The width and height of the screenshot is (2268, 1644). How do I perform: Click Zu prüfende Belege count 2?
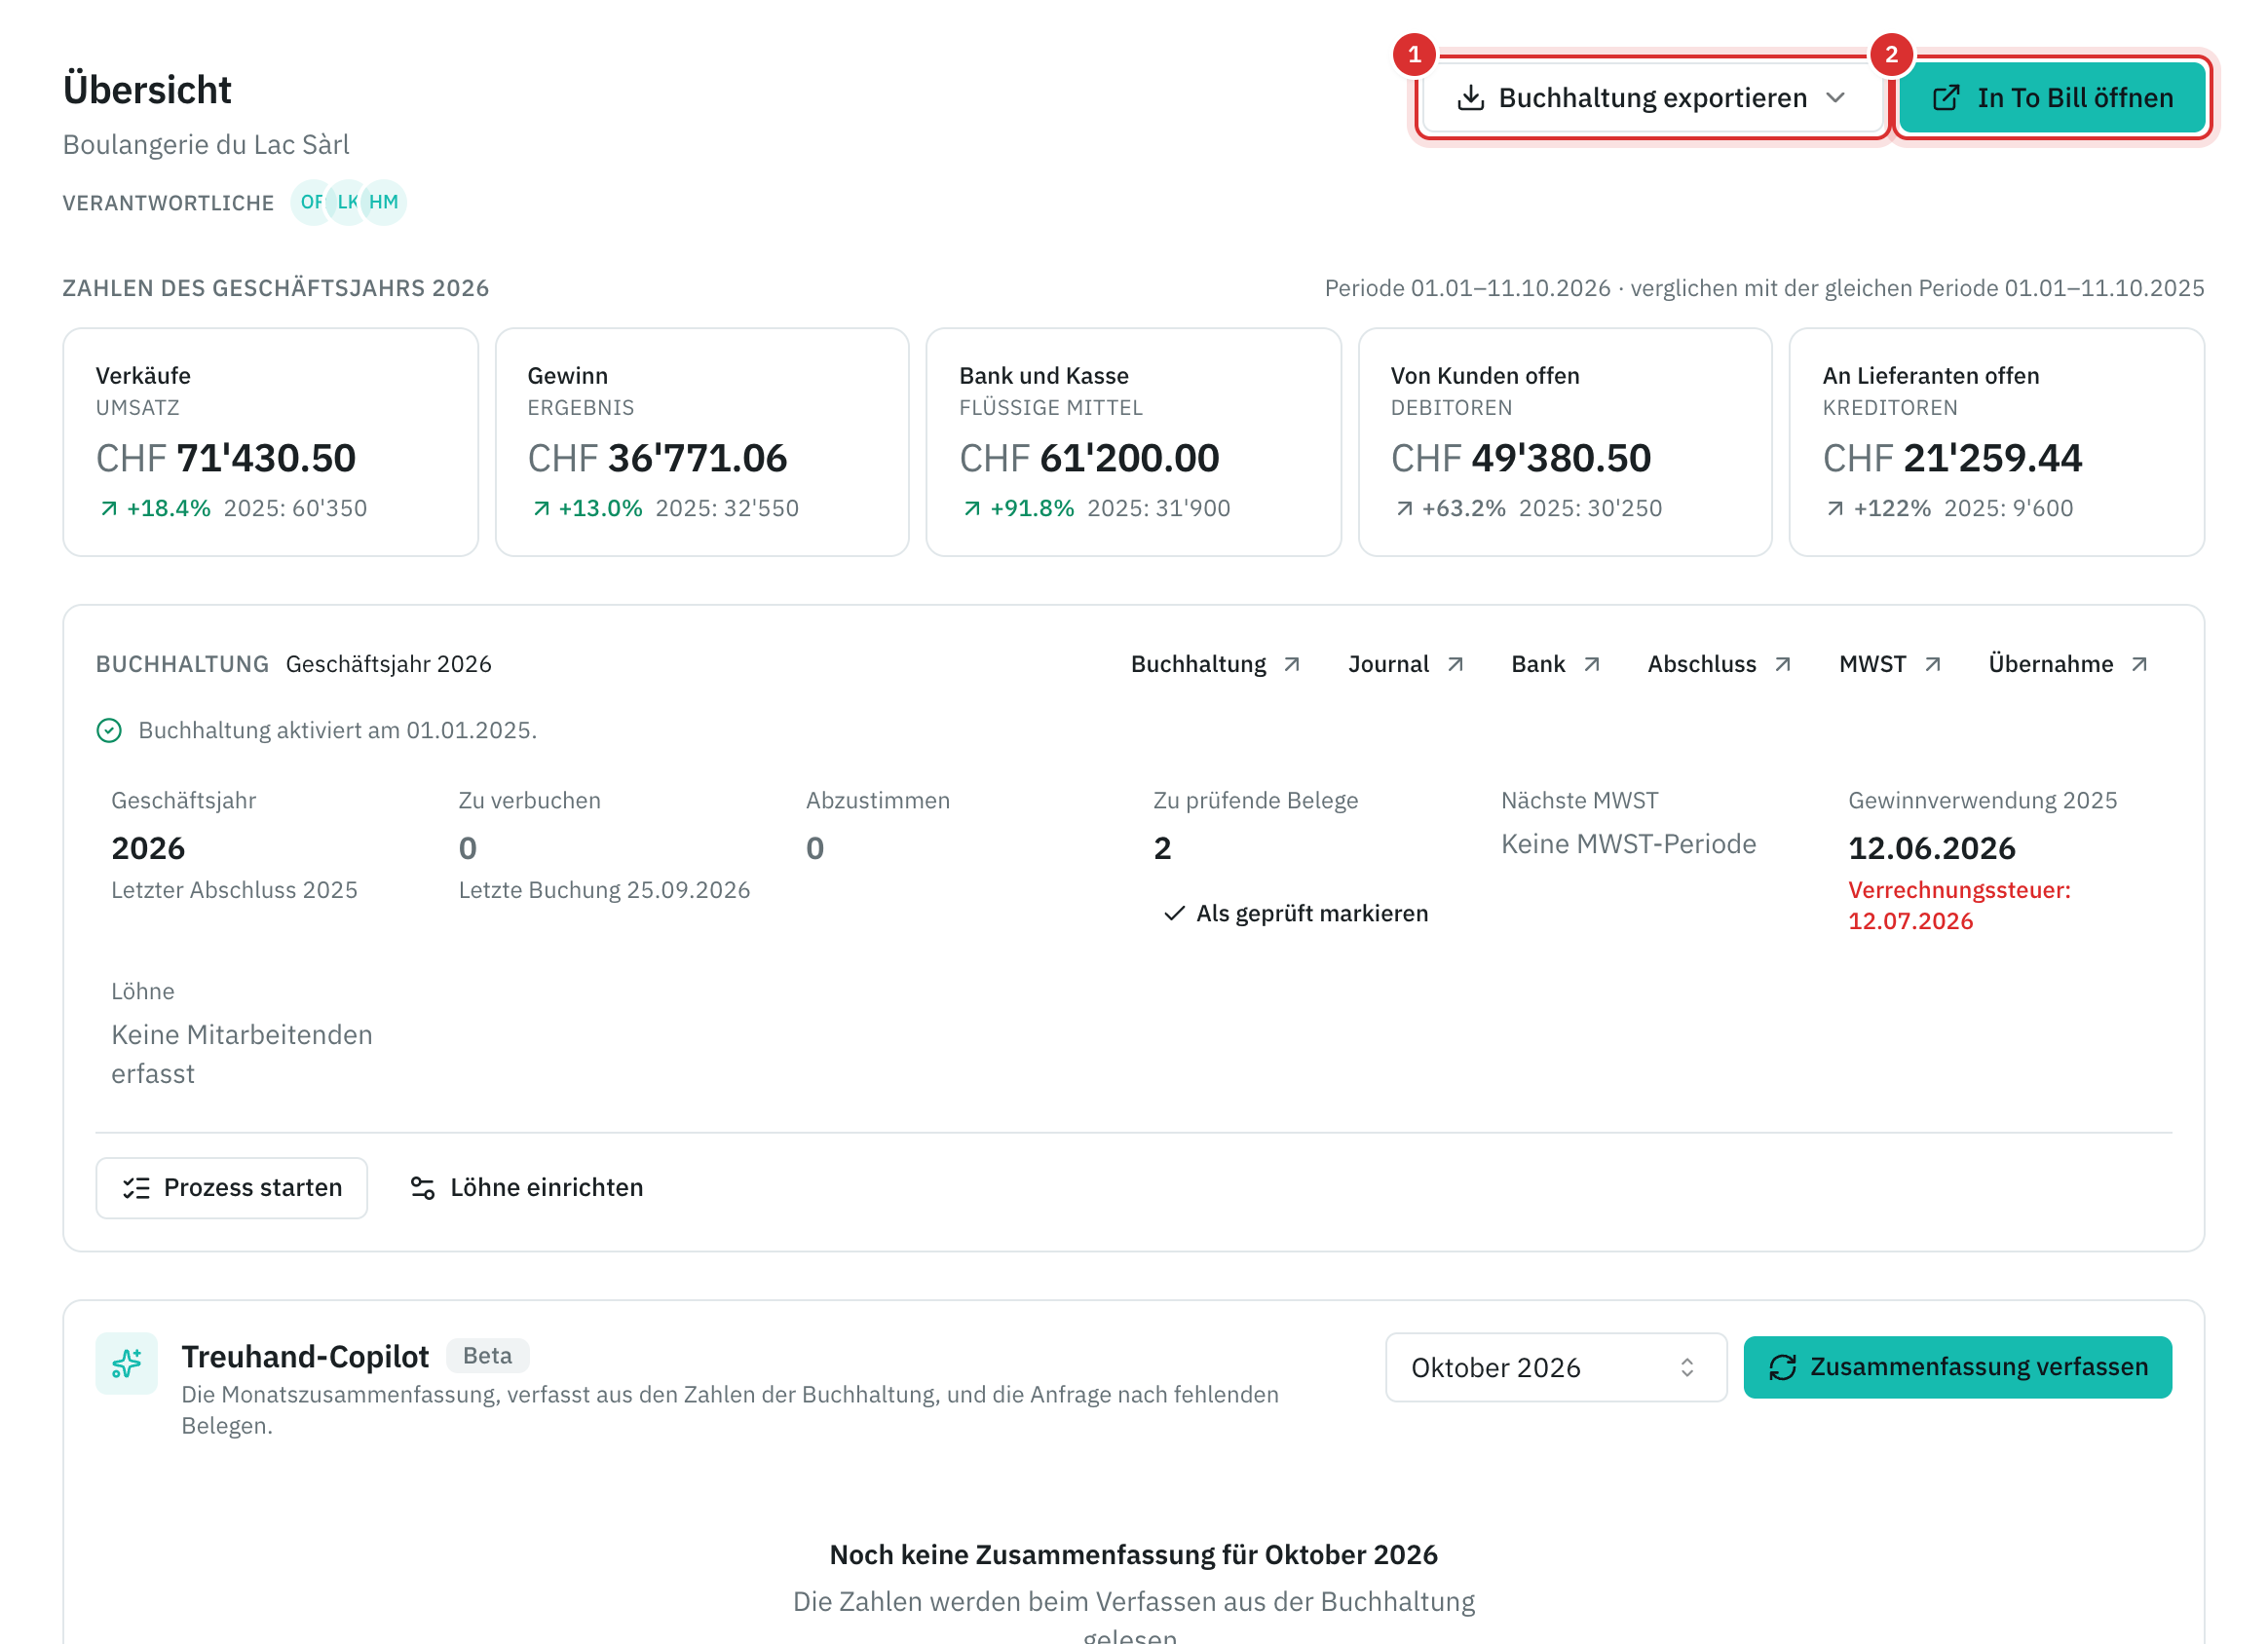(x=1162, y=848)
